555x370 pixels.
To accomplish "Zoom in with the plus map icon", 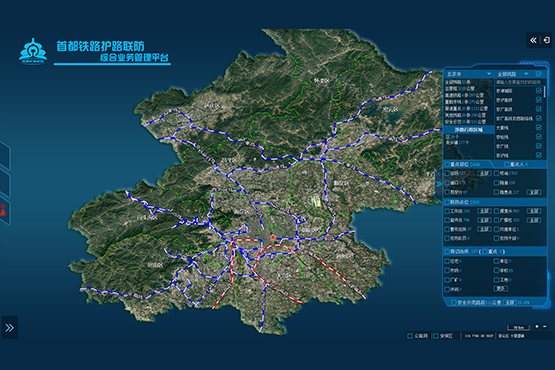I will [537, 326].
